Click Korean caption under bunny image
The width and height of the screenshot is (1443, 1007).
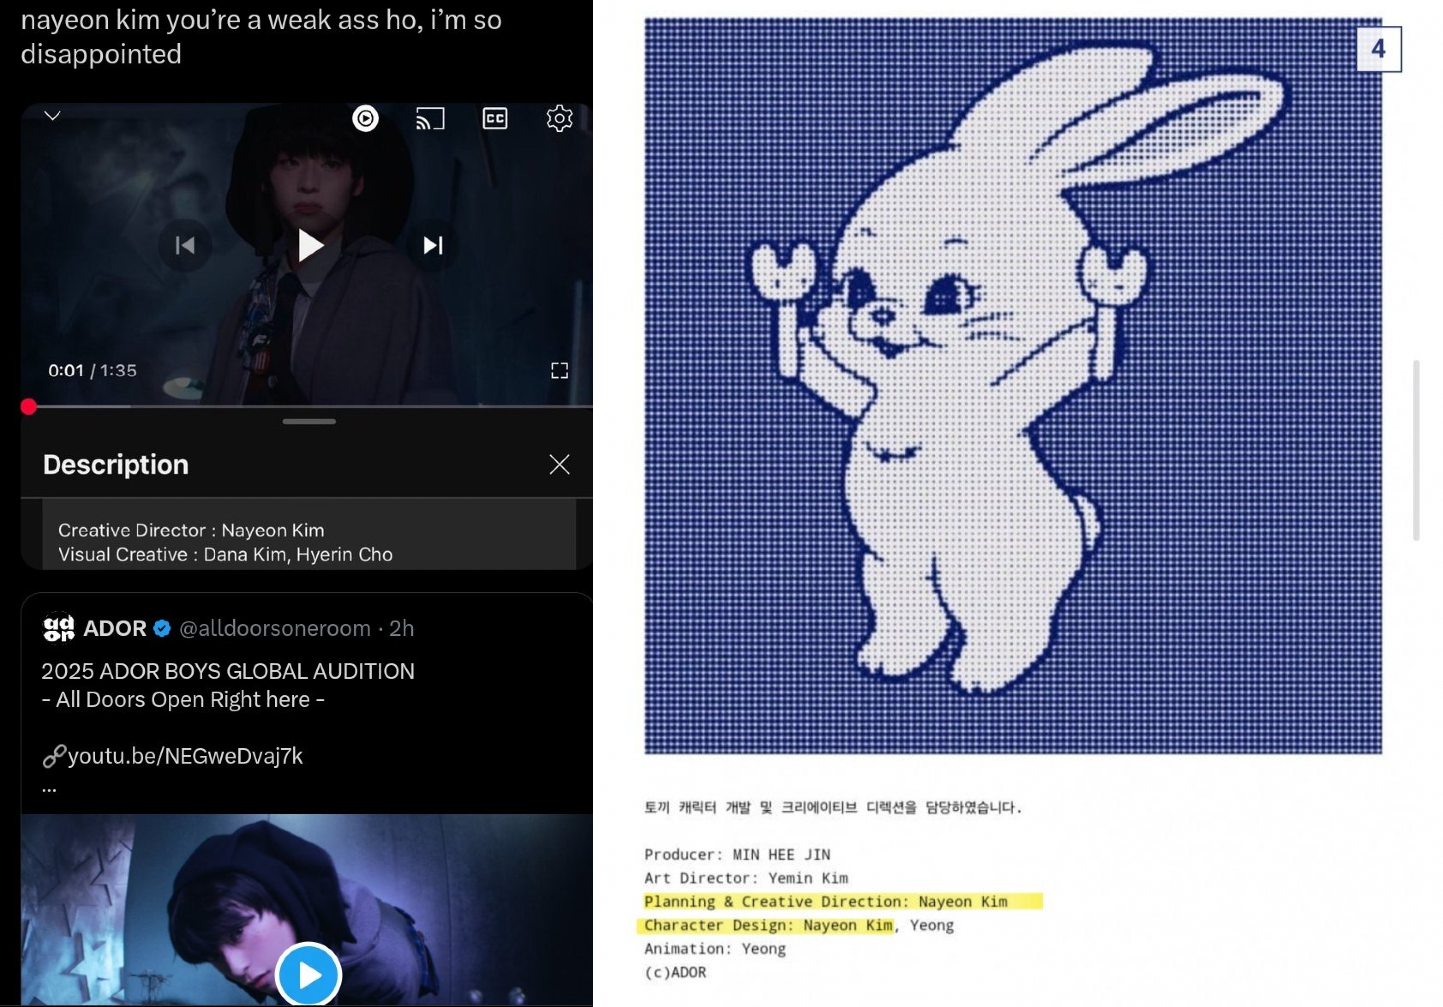[x=833, y=807]
